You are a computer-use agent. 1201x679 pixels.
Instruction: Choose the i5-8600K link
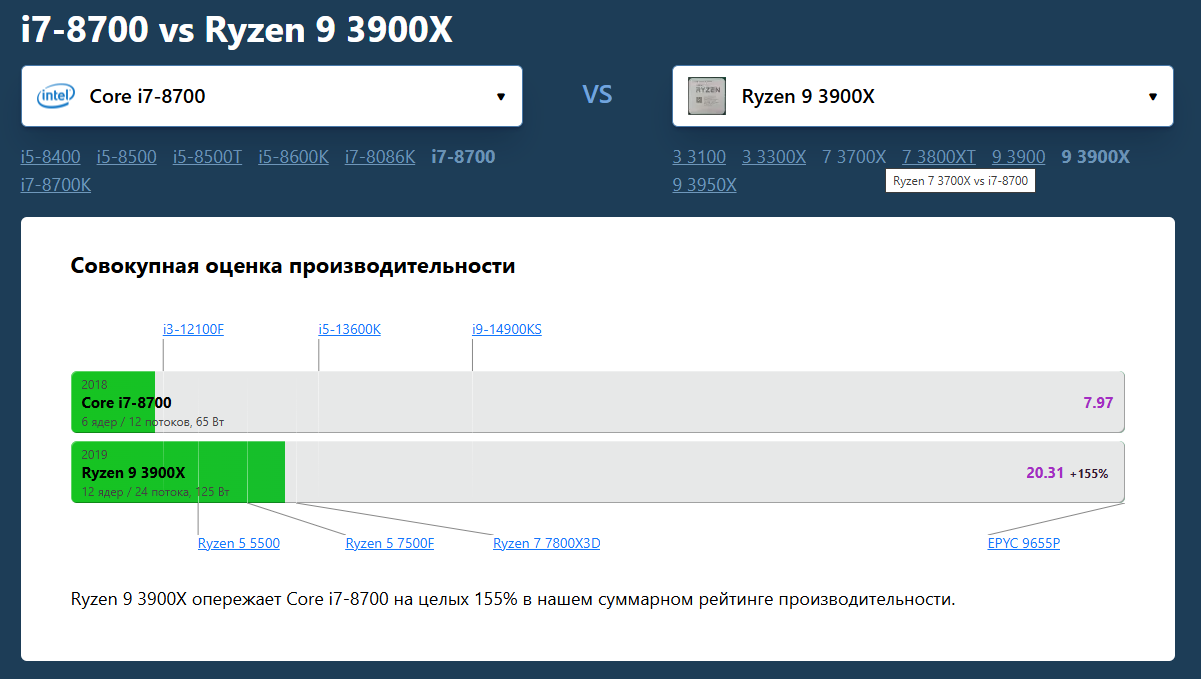[x=293, y=157]
